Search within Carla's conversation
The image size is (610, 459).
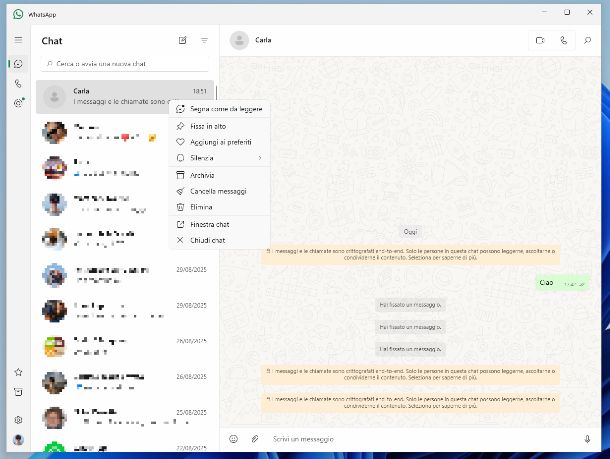(587, 40)
